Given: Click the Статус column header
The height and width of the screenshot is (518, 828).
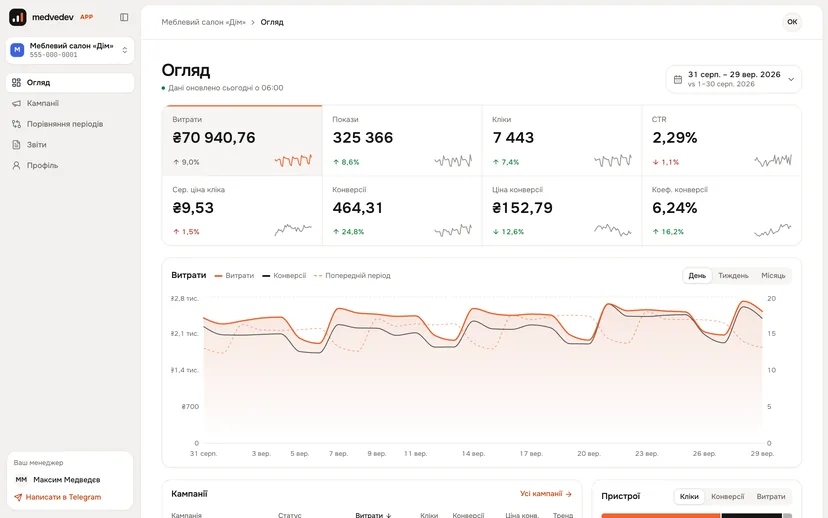Looking at the screenshot, I should pyautogui.click(x=289, y=515).
